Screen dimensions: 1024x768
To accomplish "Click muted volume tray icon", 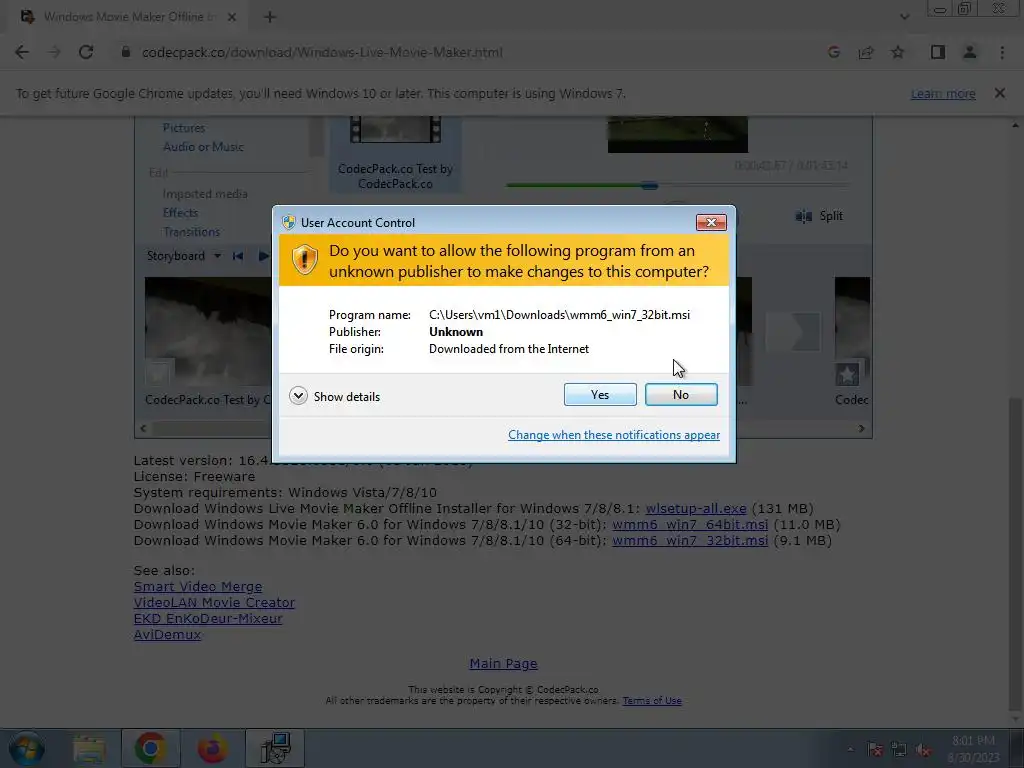I will click(923, 750).
